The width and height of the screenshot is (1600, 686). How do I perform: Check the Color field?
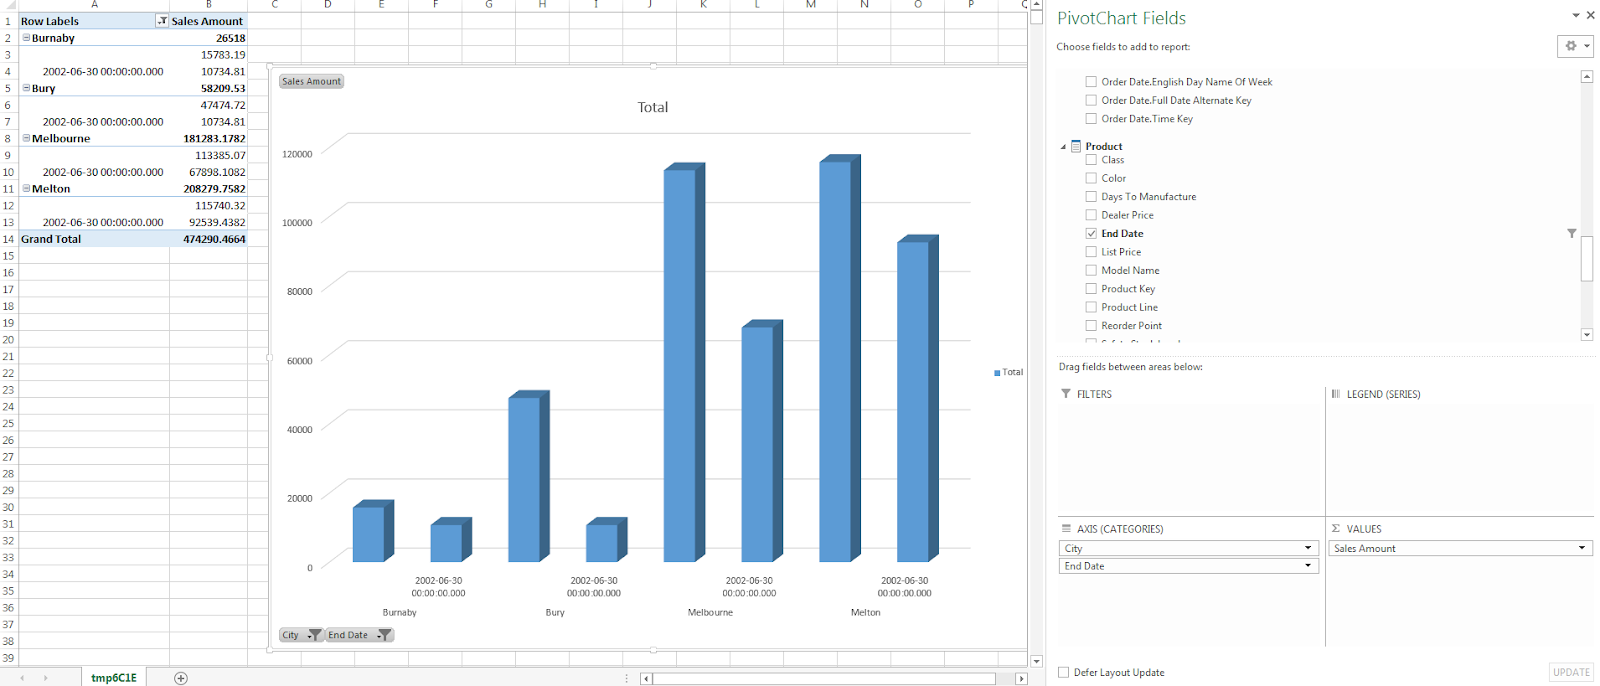pos(1091,178)
